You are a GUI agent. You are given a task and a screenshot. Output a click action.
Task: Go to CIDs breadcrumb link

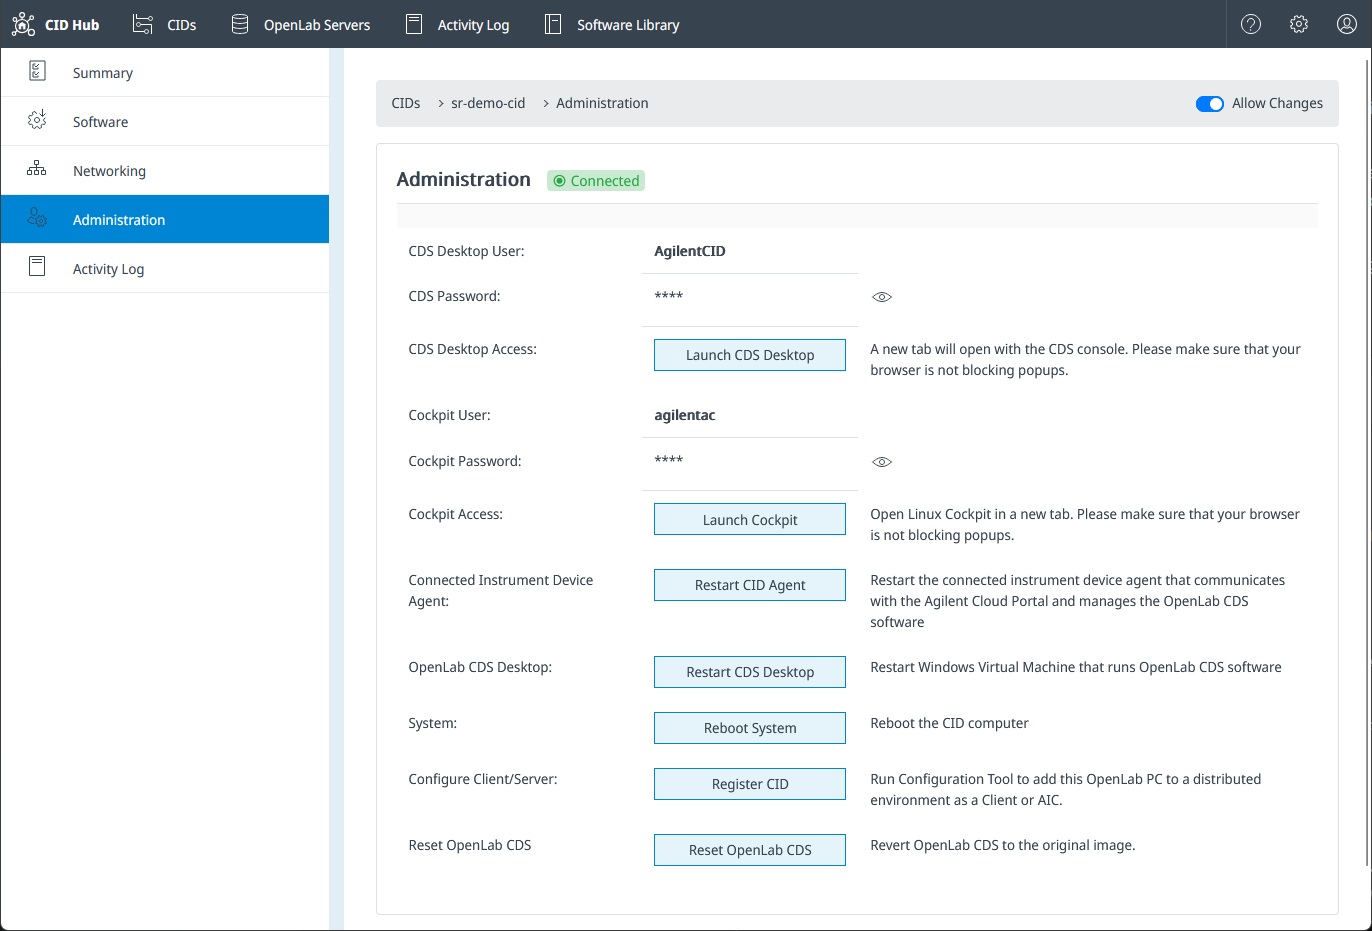406,103
